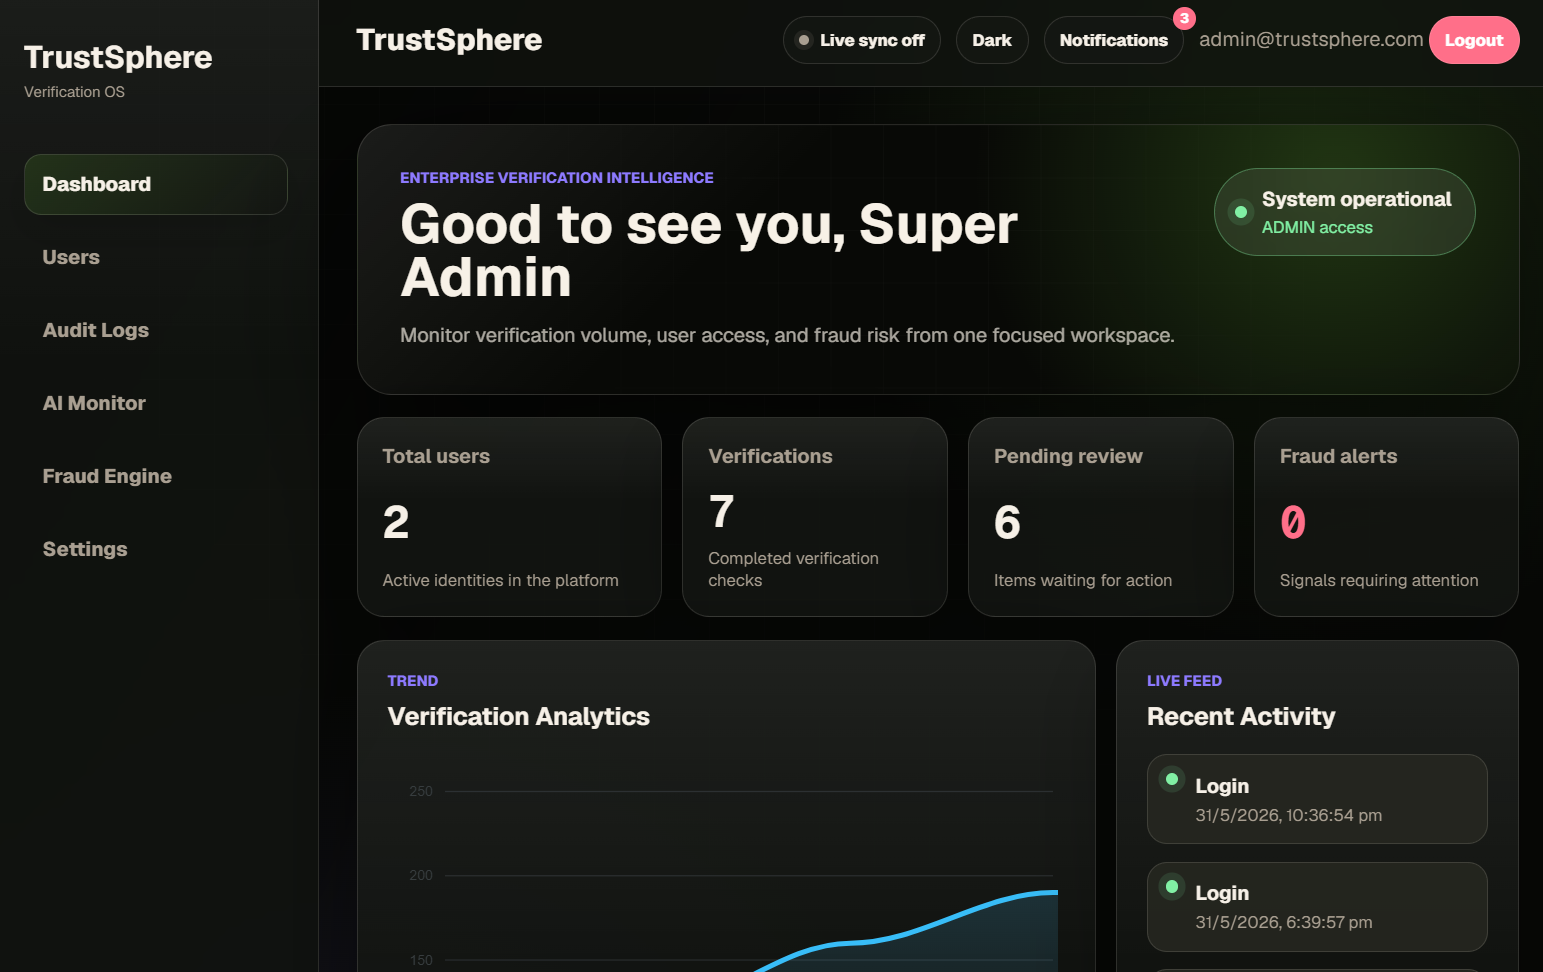Open the Notifications button
This screenshot has height=972, width=1543.
pos(1113,40)
